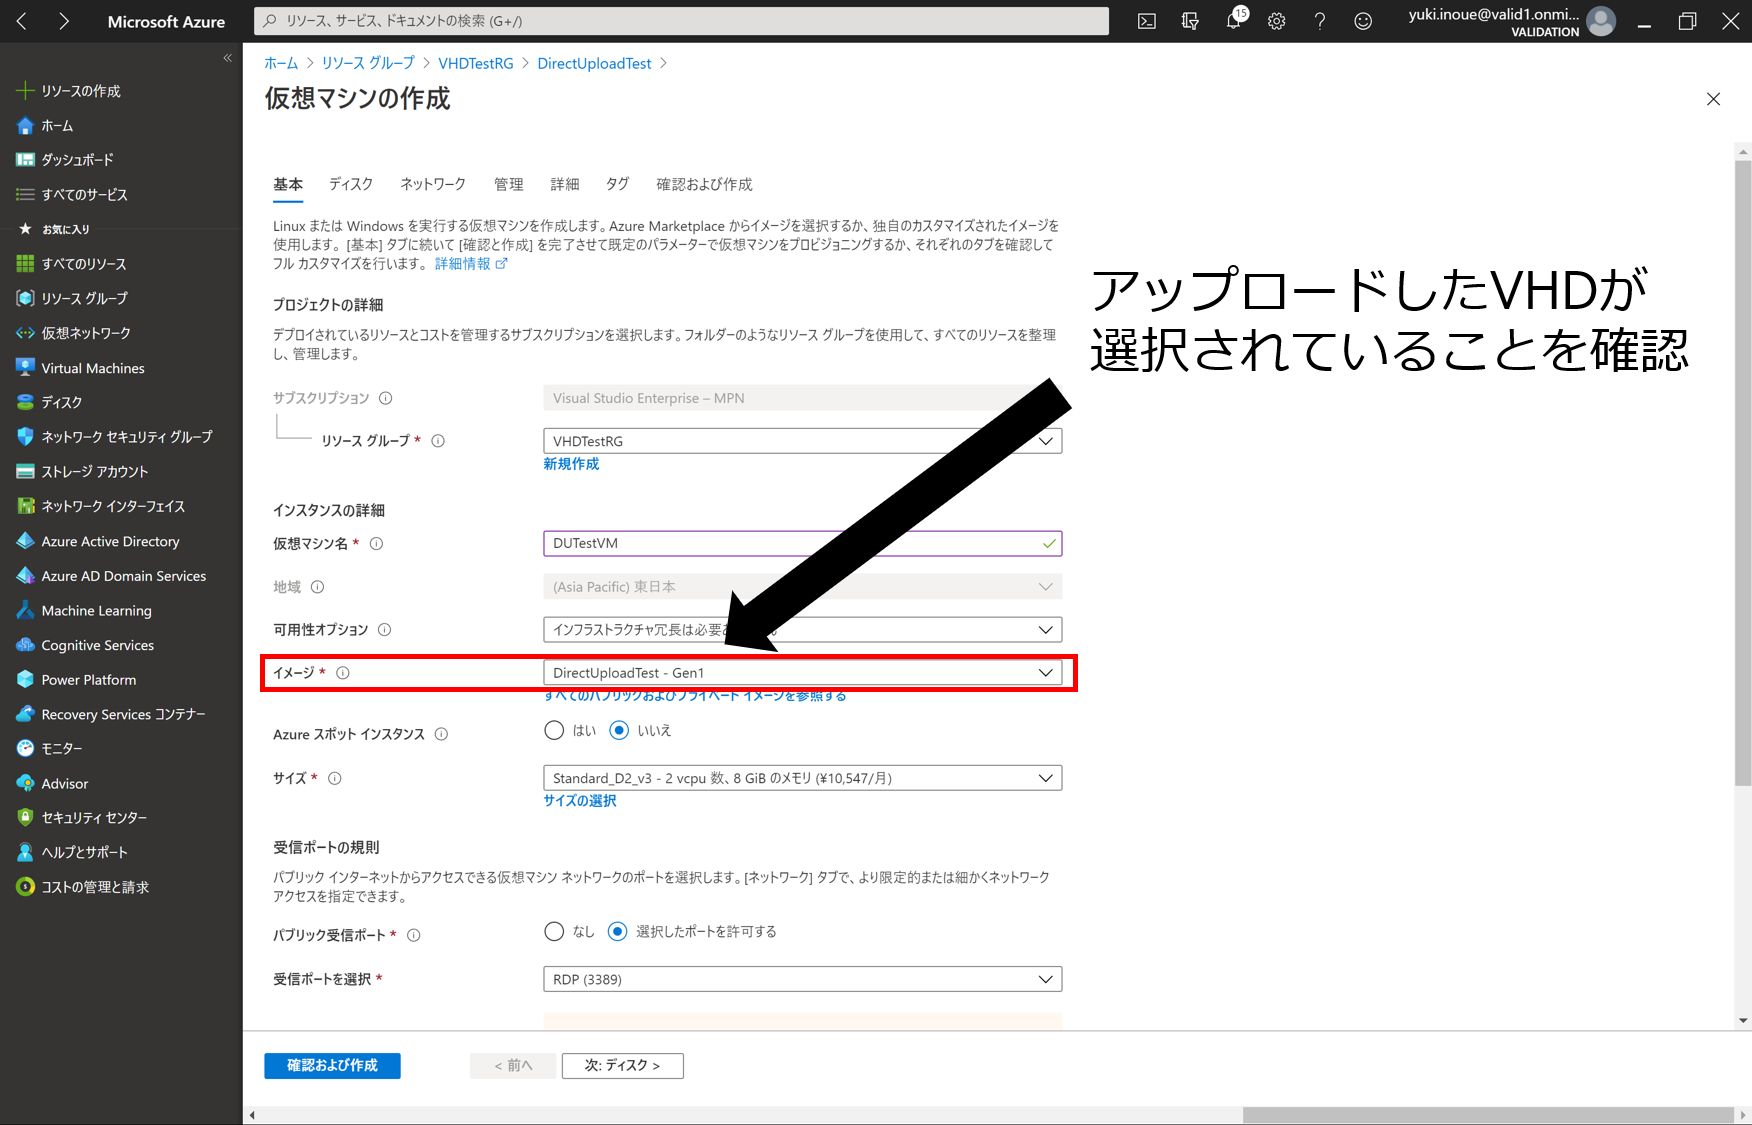Switch to the ネットワーク tab
1752x1125 pixels.
(x=433, y=185)
